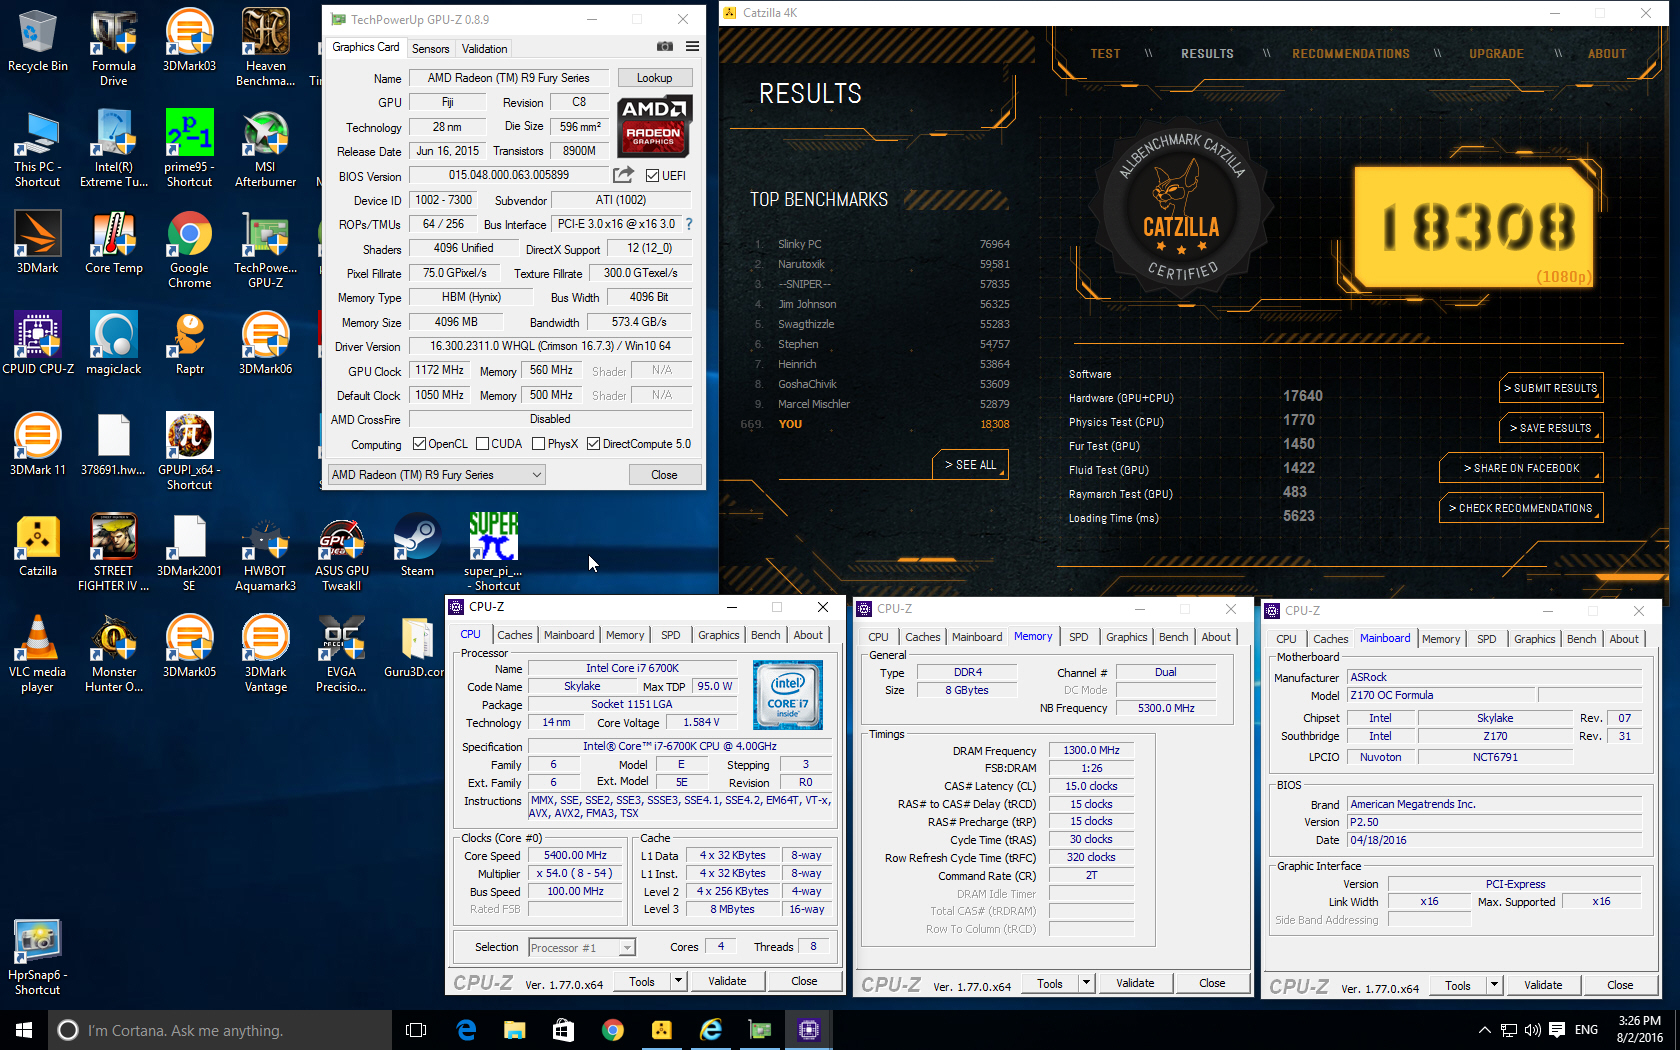The width and height of the screenshot is (1680, 1050).
Task: Expand Tools dropdown arrow in CPU-Z Memory window
Action: (1086, 983)
